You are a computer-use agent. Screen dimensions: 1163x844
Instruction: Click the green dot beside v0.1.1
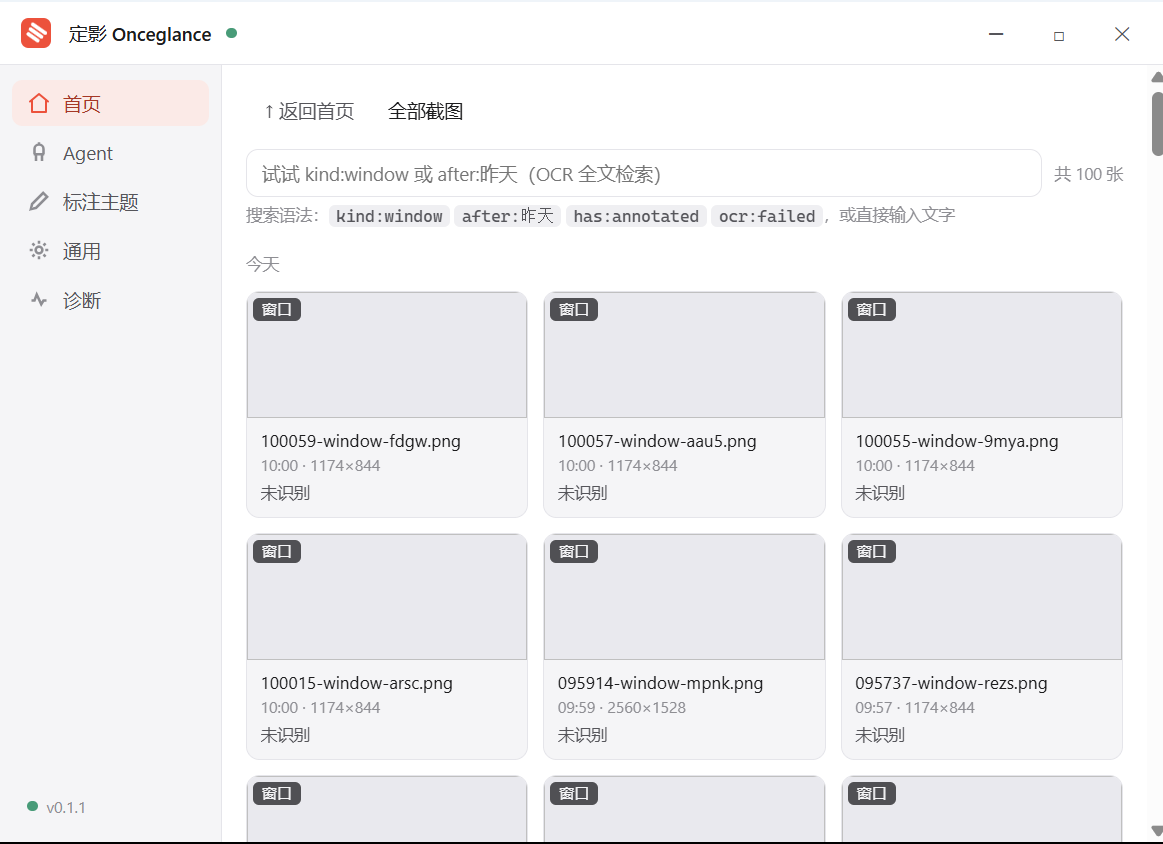pyautogui.click(x=32, y=806)
